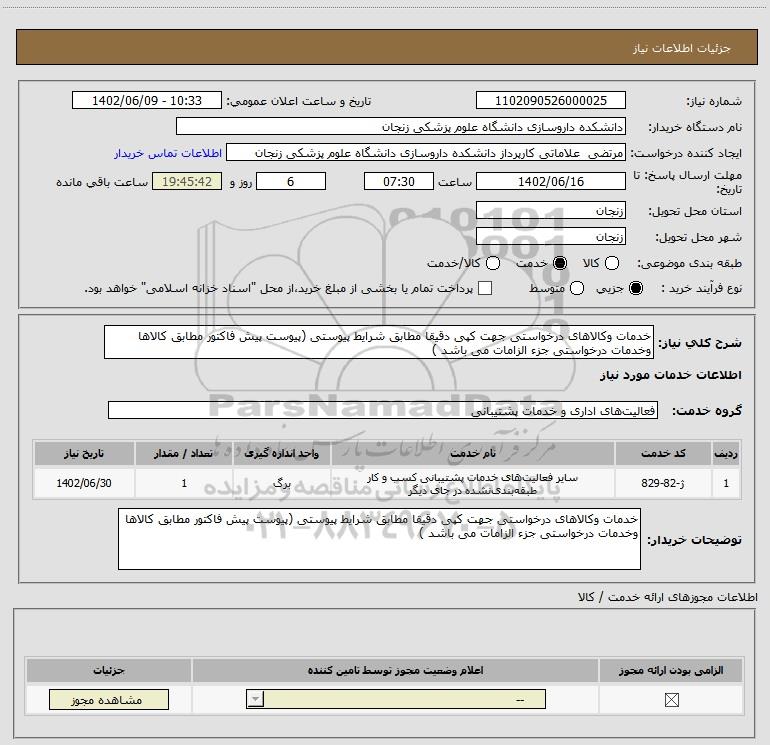Toggle the Islamic treasury bonds payment checkbox

485,288
